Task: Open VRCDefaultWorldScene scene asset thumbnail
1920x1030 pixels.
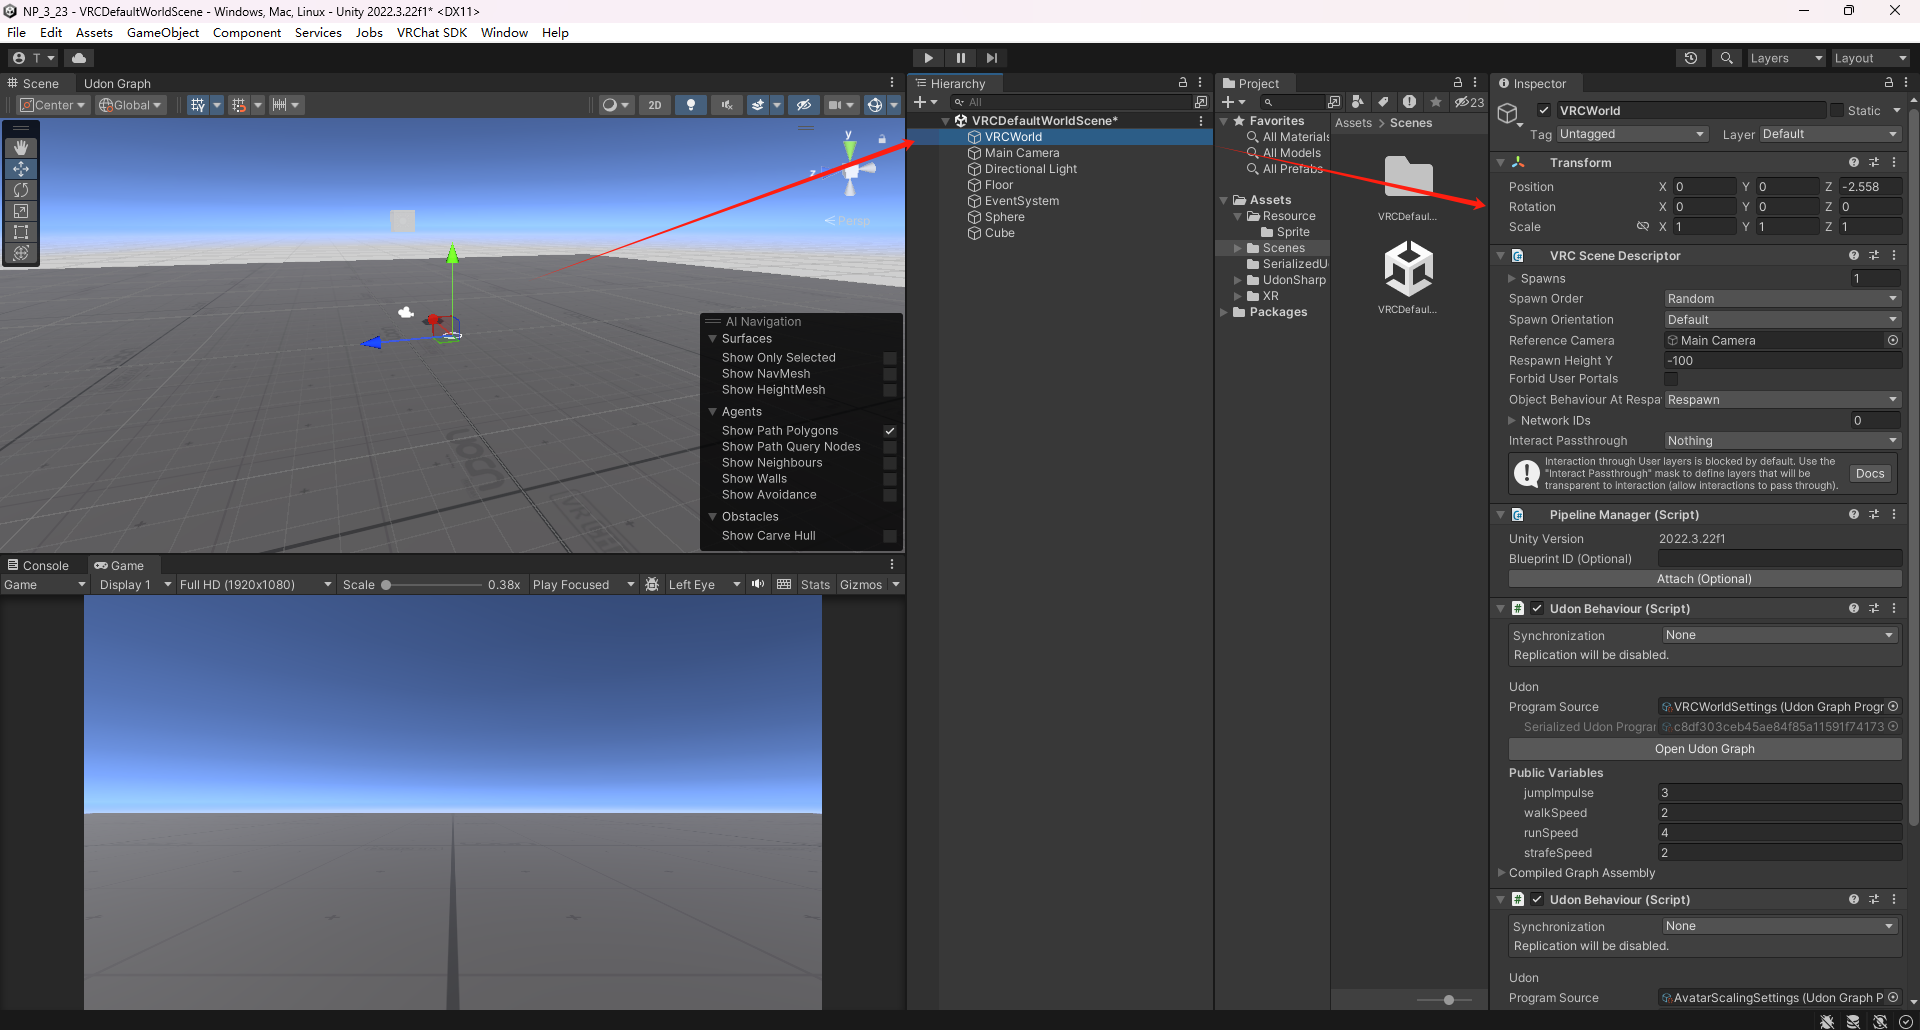Action: (x=1408, y=269)
